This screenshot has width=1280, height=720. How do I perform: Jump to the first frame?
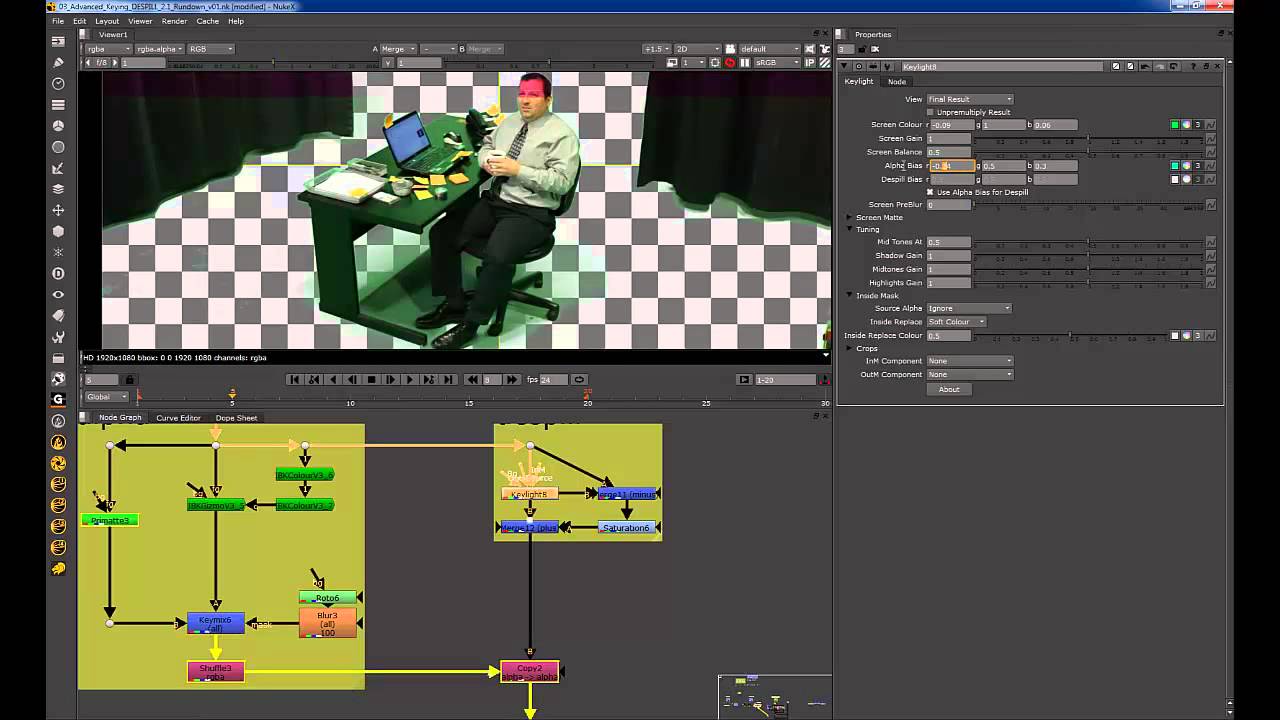[294, 380]
